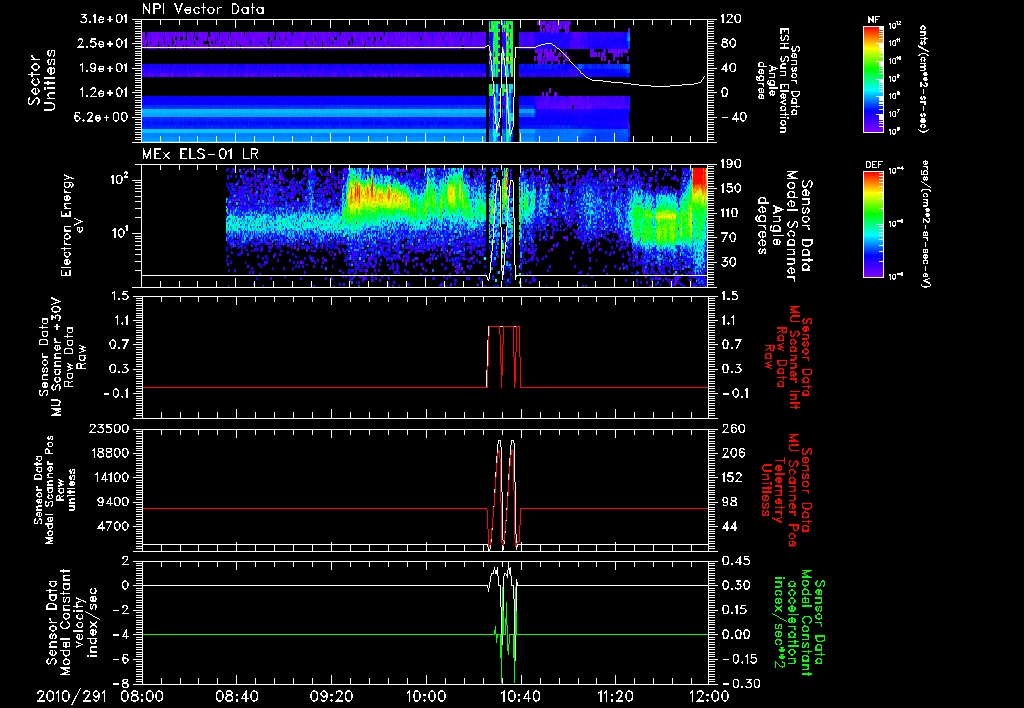Select the 'NPI Vector Data' panel title
Image resolution: width=1024 pixels, height=708 pixels.
[203, 9]
